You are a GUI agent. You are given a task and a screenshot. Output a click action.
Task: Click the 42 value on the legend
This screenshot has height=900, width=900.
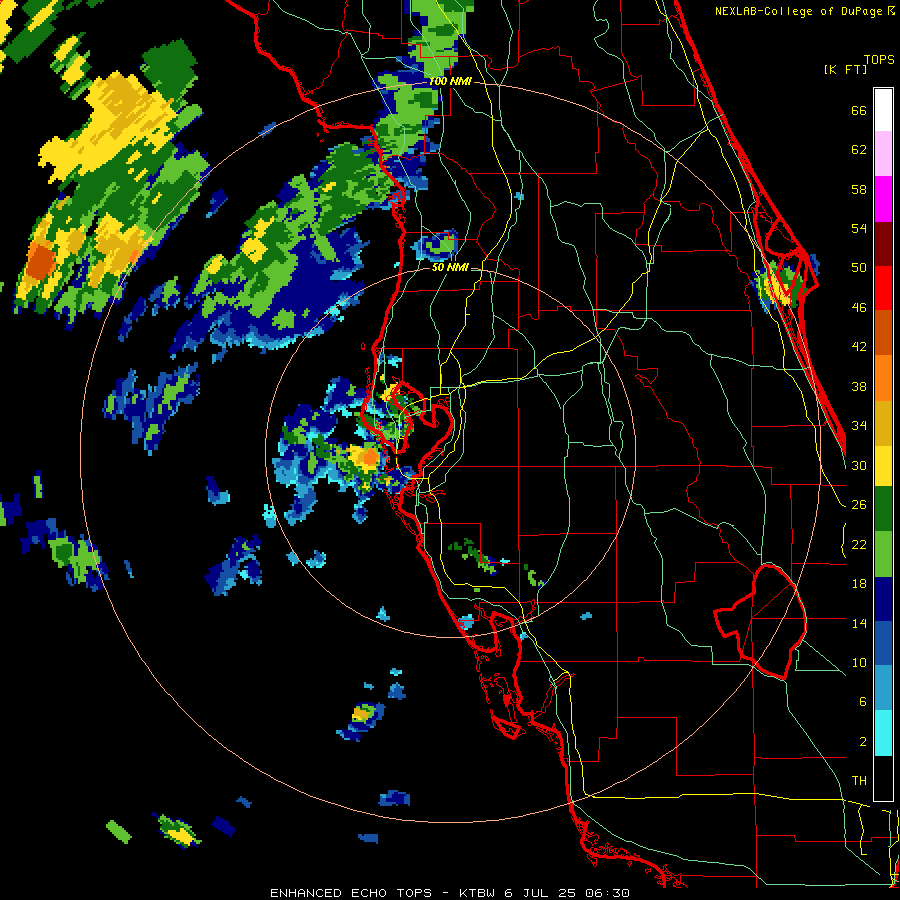pyautogui.click(x=859, y=347)
